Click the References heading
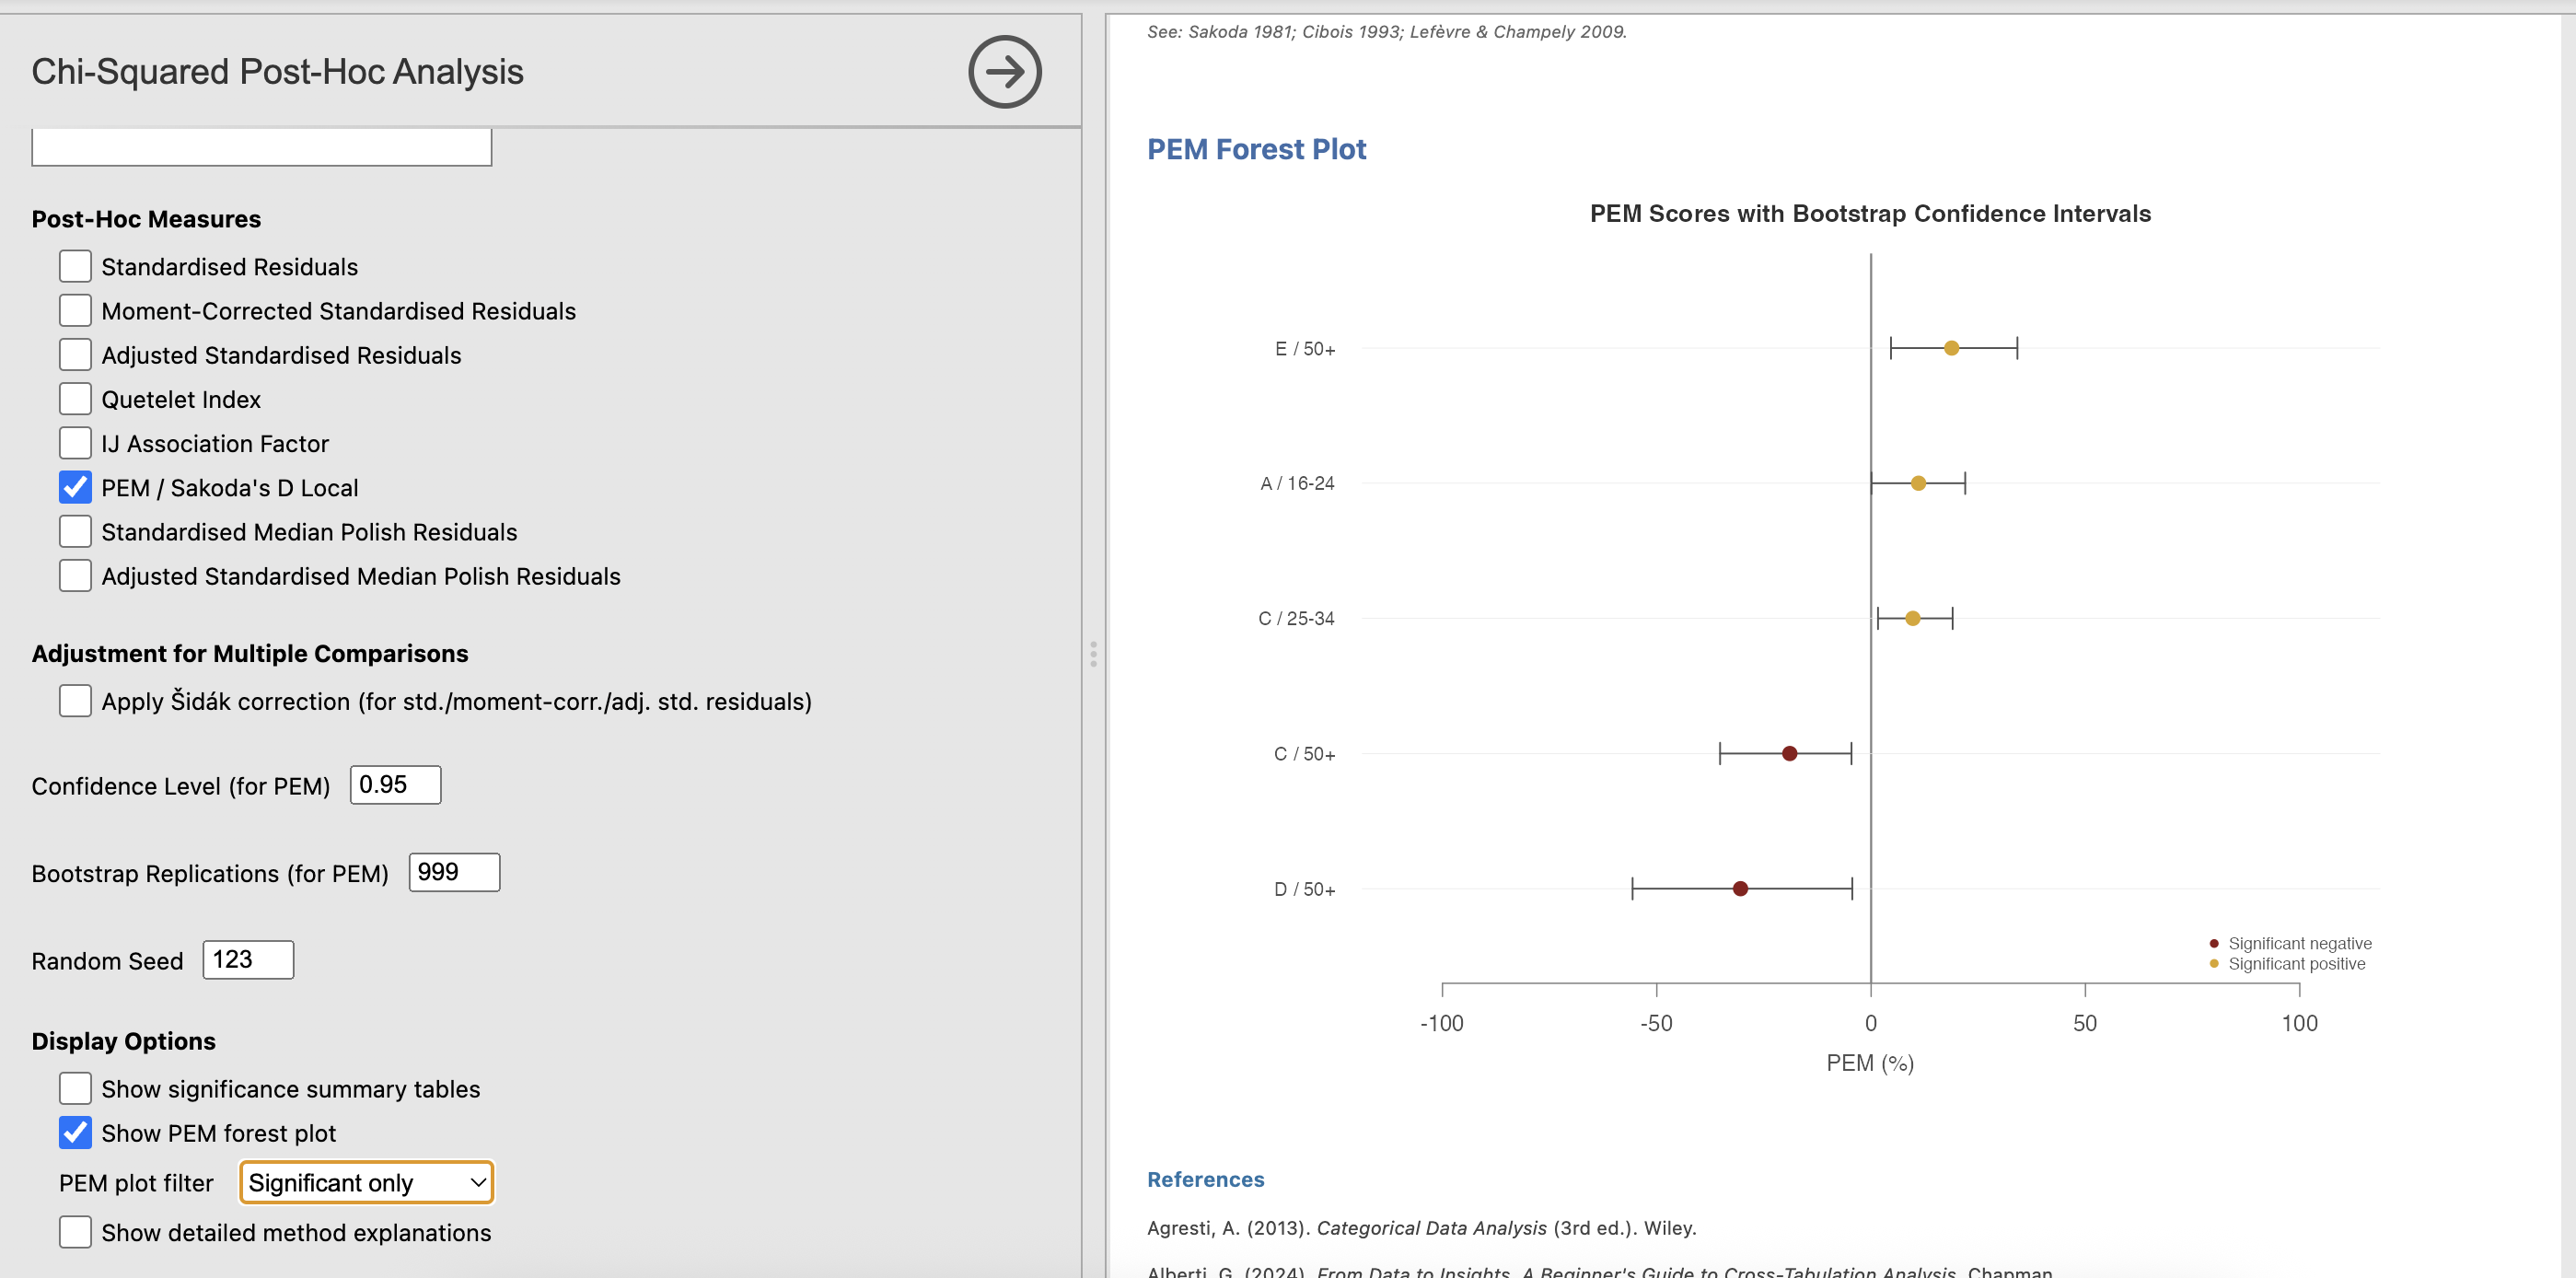The height and width of the screenshot is (1278, 2576). (1205, 1179)
